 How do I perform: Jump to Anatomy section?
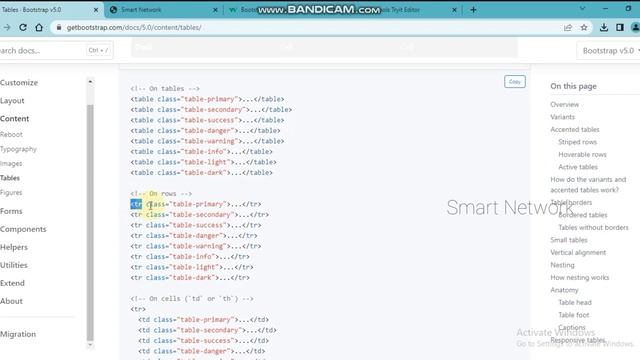click(564, 290)
